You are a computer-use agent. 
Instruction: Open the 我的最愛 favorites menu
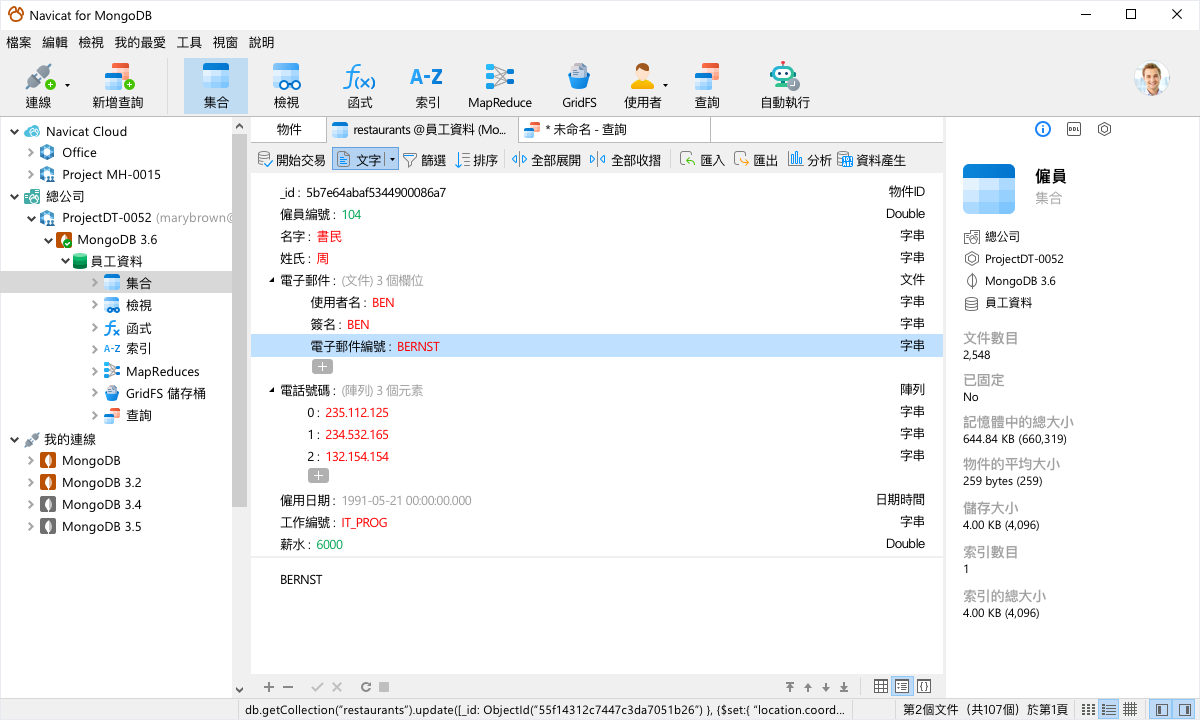[140, 42]
